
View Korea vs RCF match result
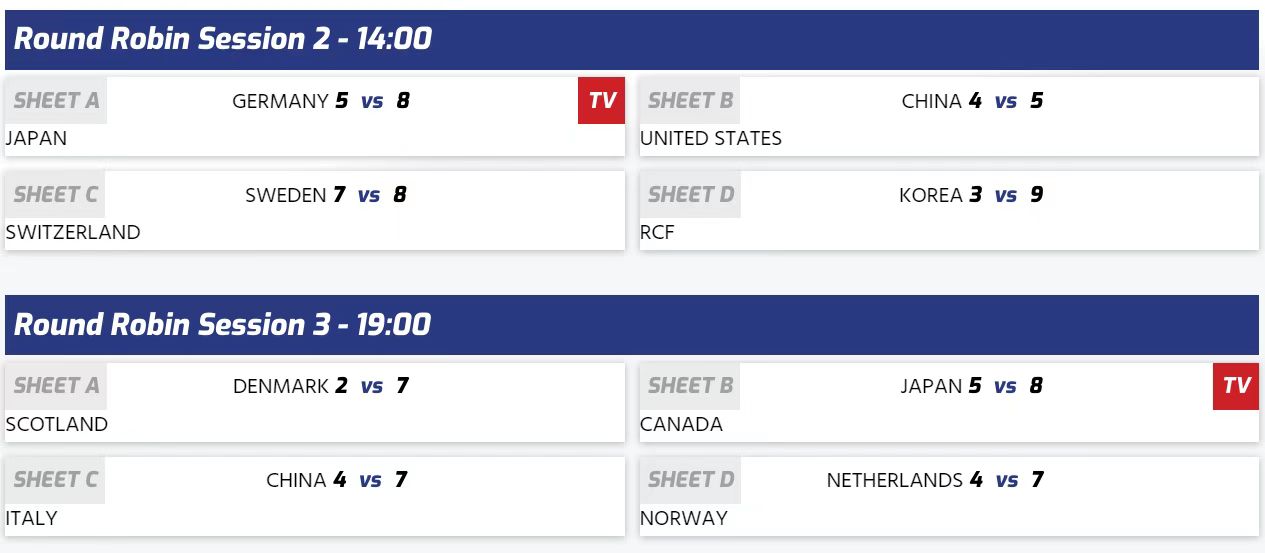[1005, 195]
